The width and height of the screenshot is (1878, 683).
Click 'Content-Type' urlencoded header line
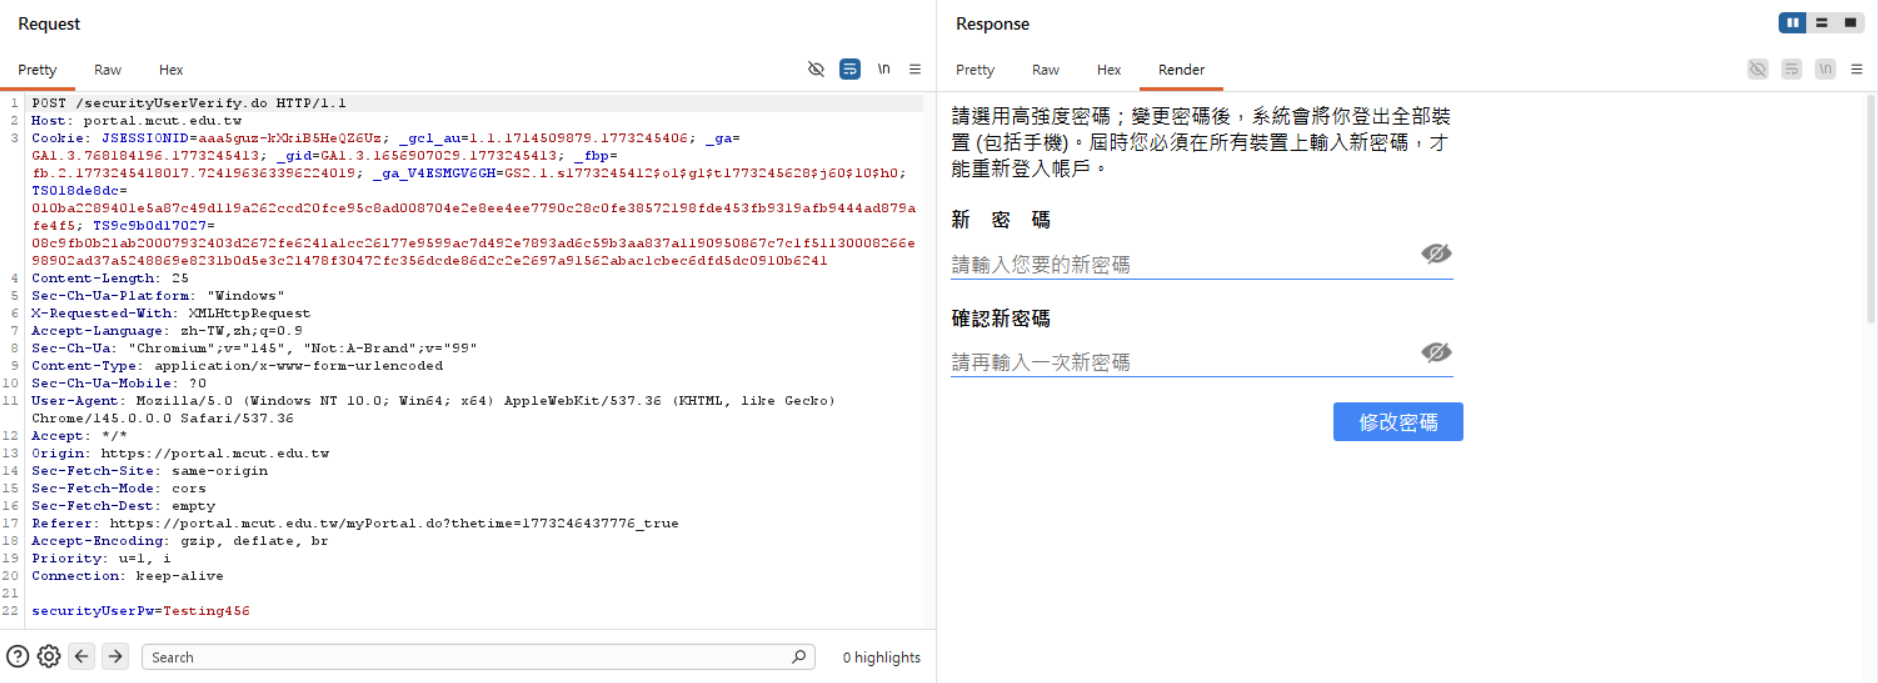237,366
